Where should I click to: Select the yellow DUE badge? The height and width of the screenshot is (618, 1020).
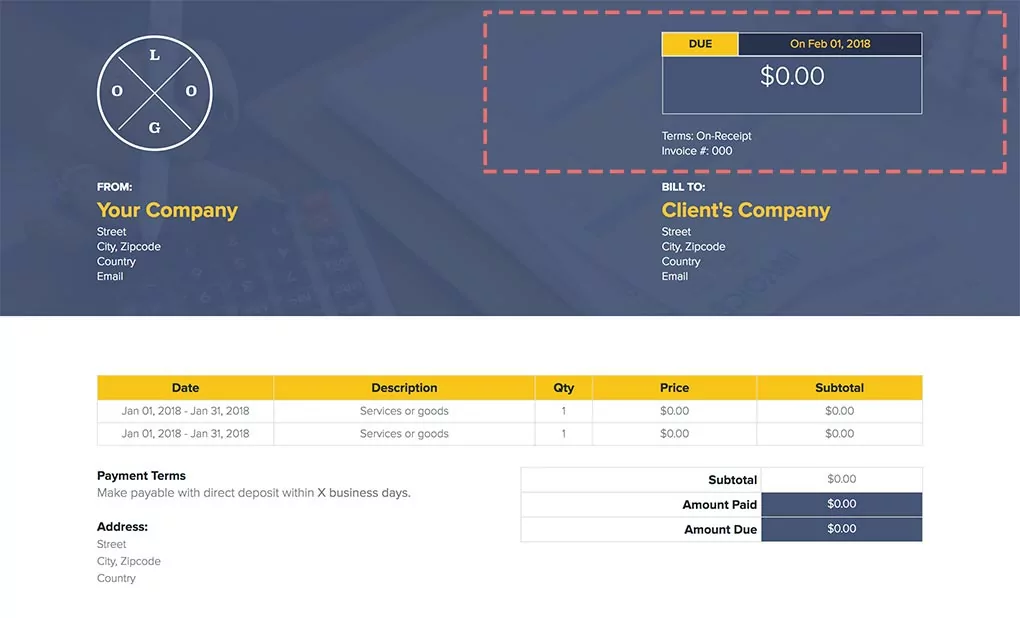click(699, 44)
